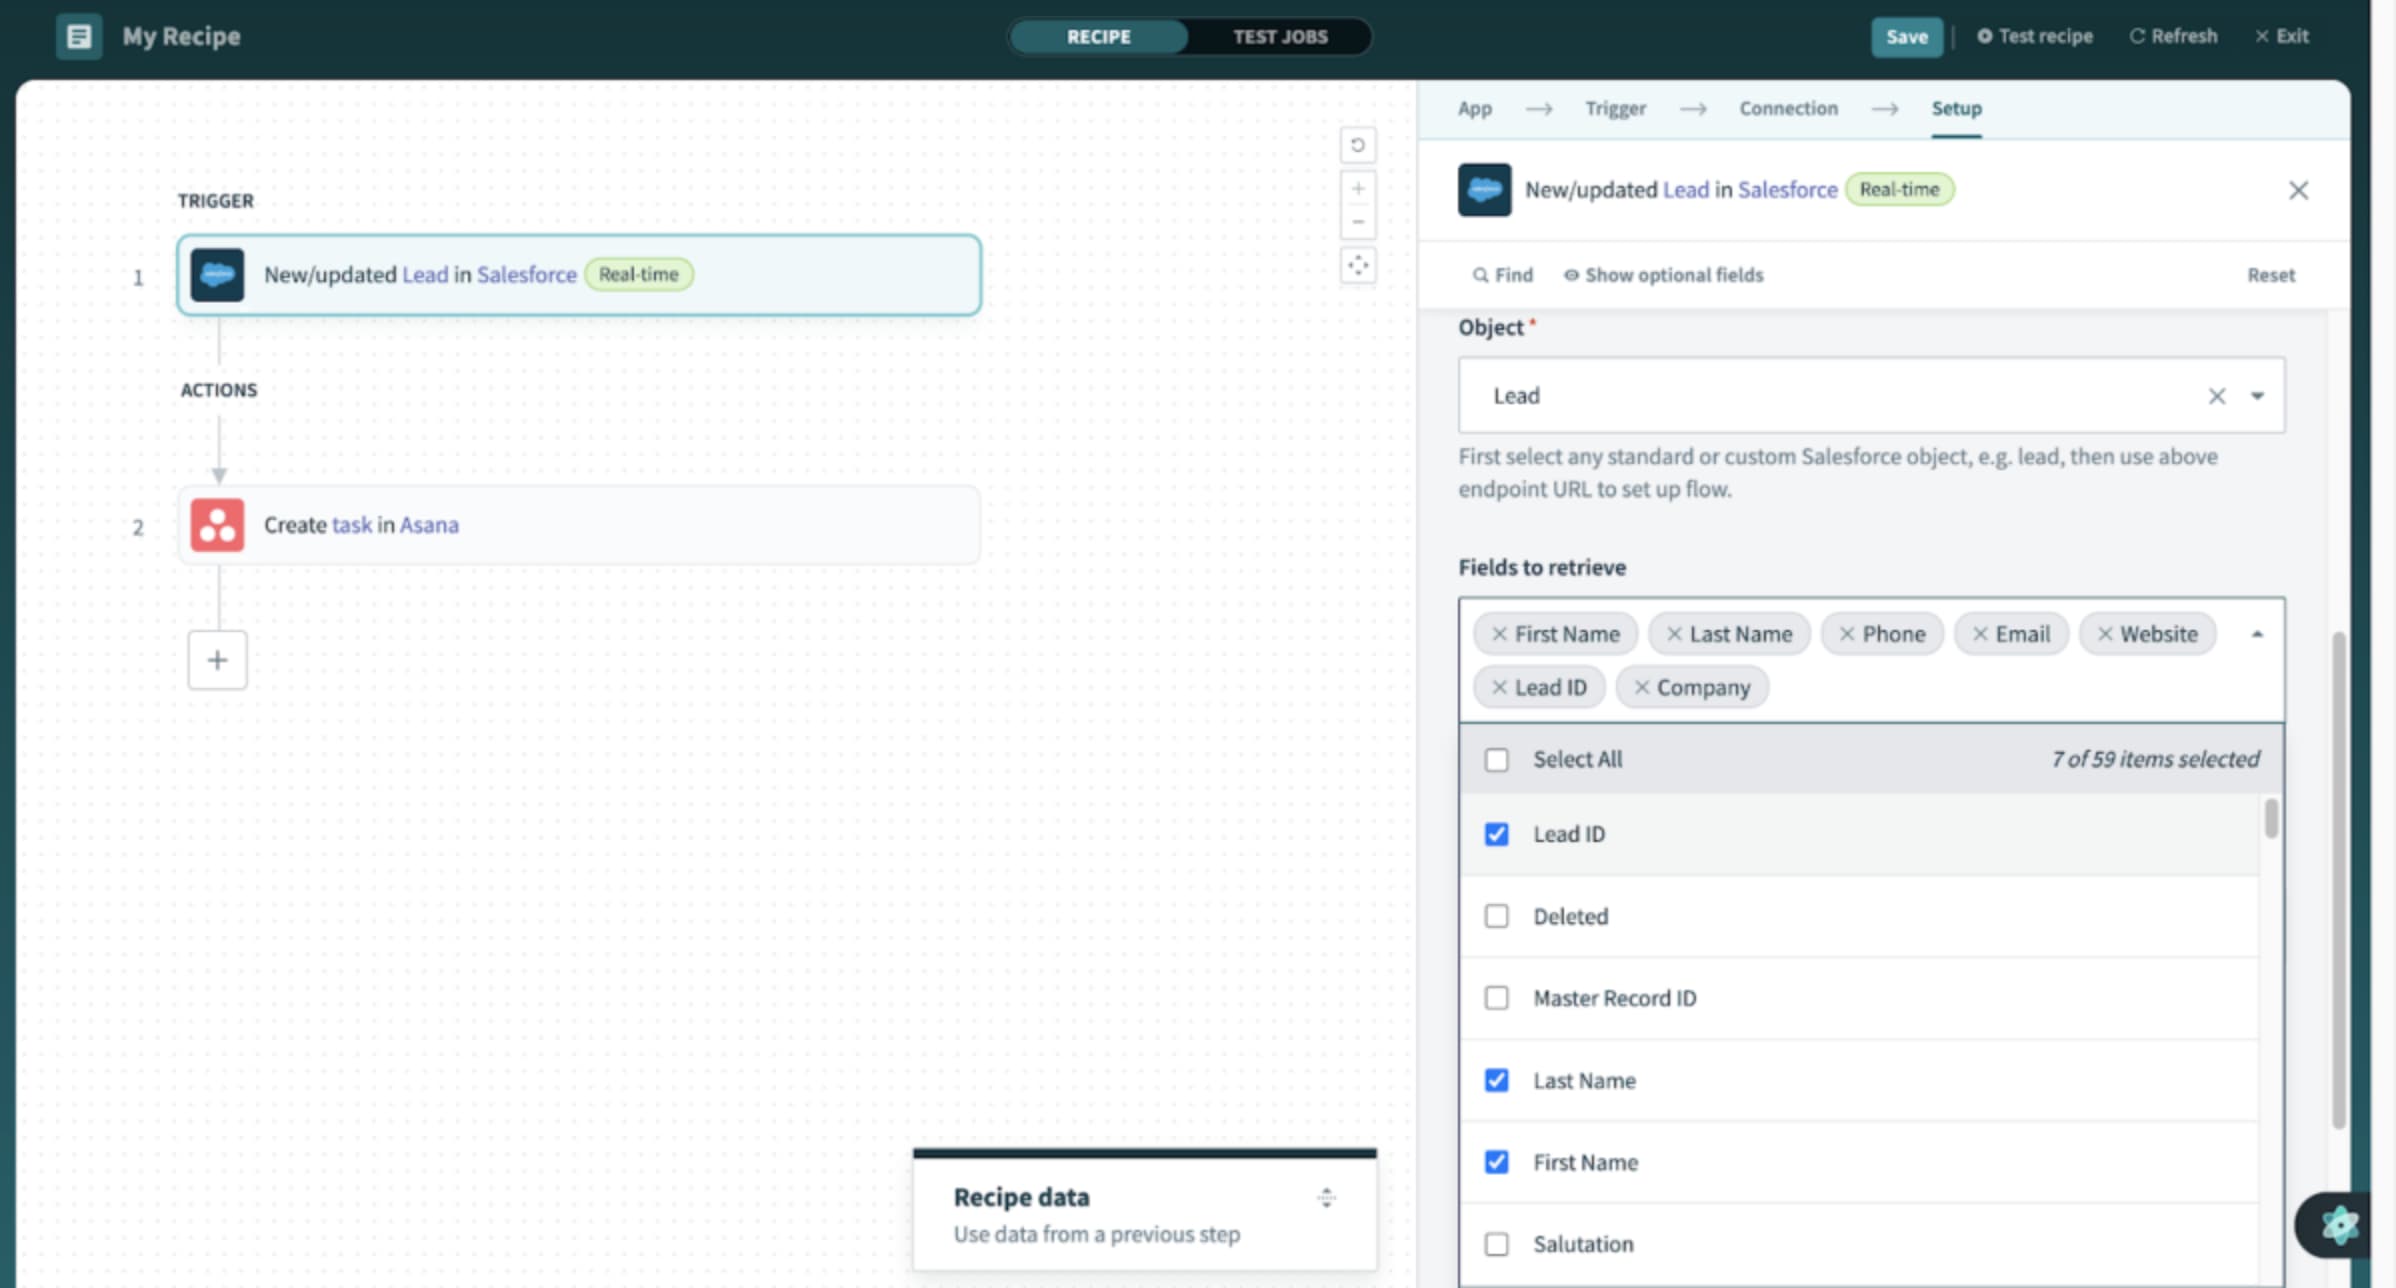
Task: Clear the Lead object selection
Action: coord(2216,396)
